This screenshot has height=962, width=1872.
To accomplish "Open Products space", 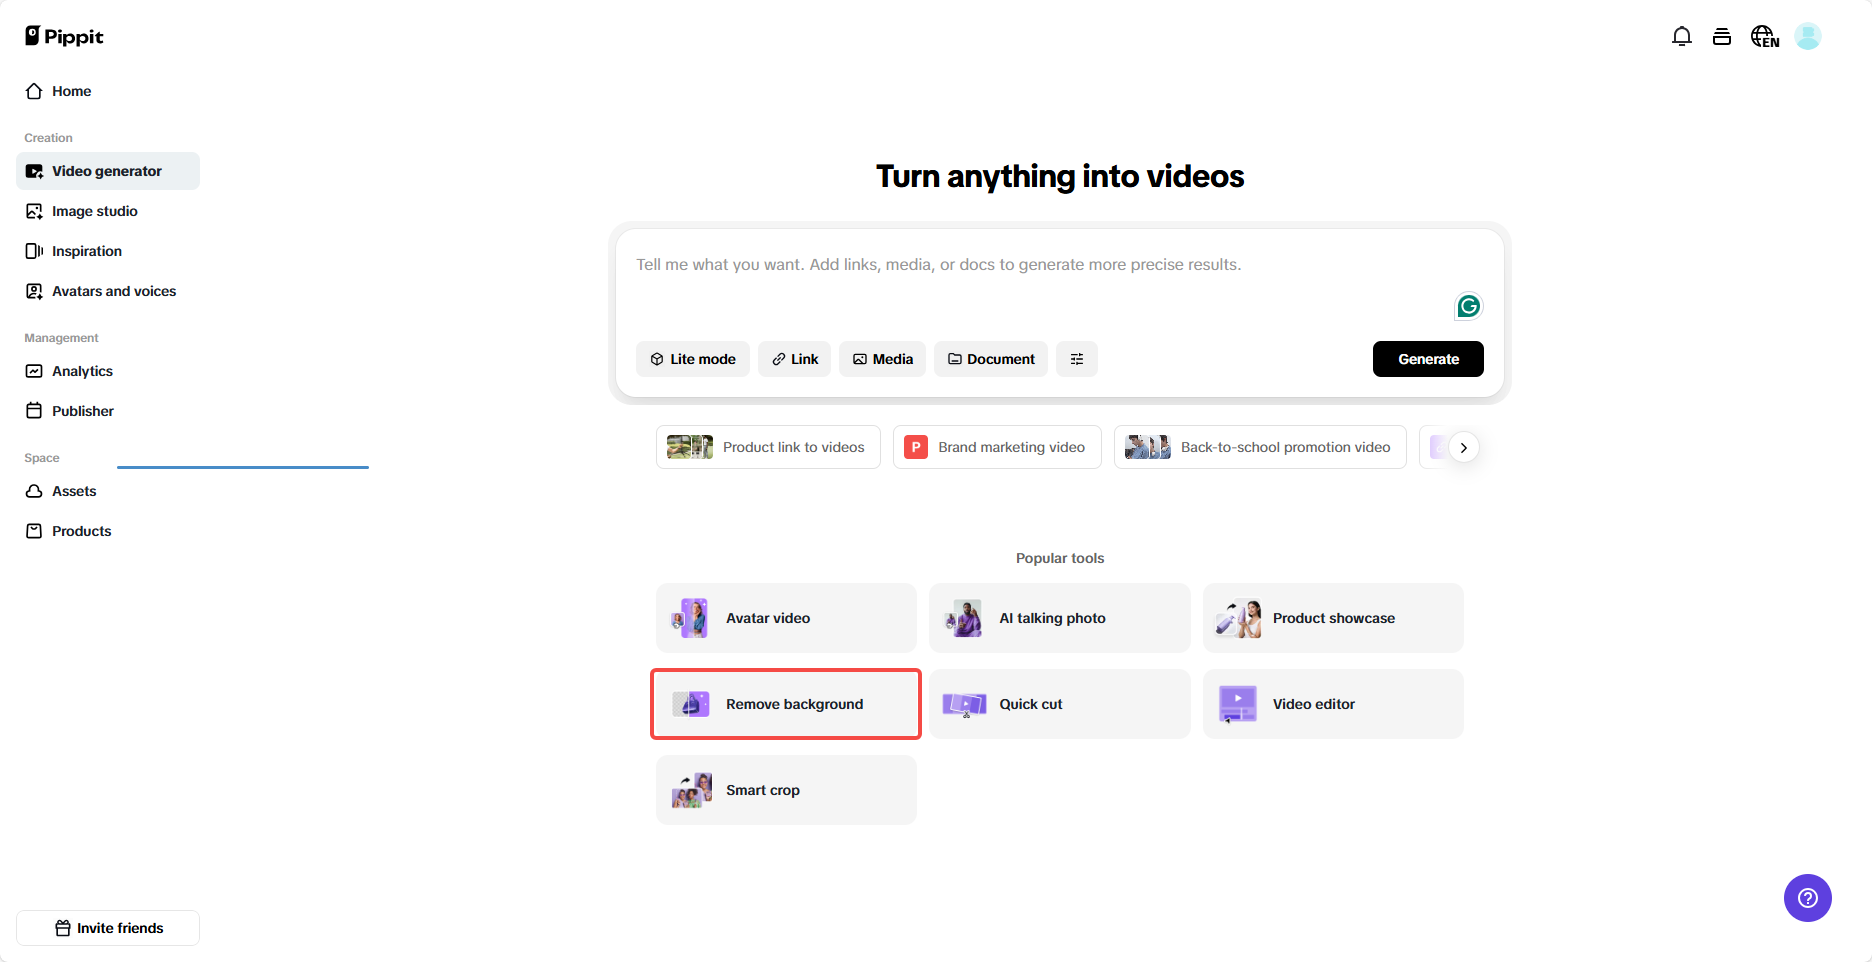I will point(108,531).
